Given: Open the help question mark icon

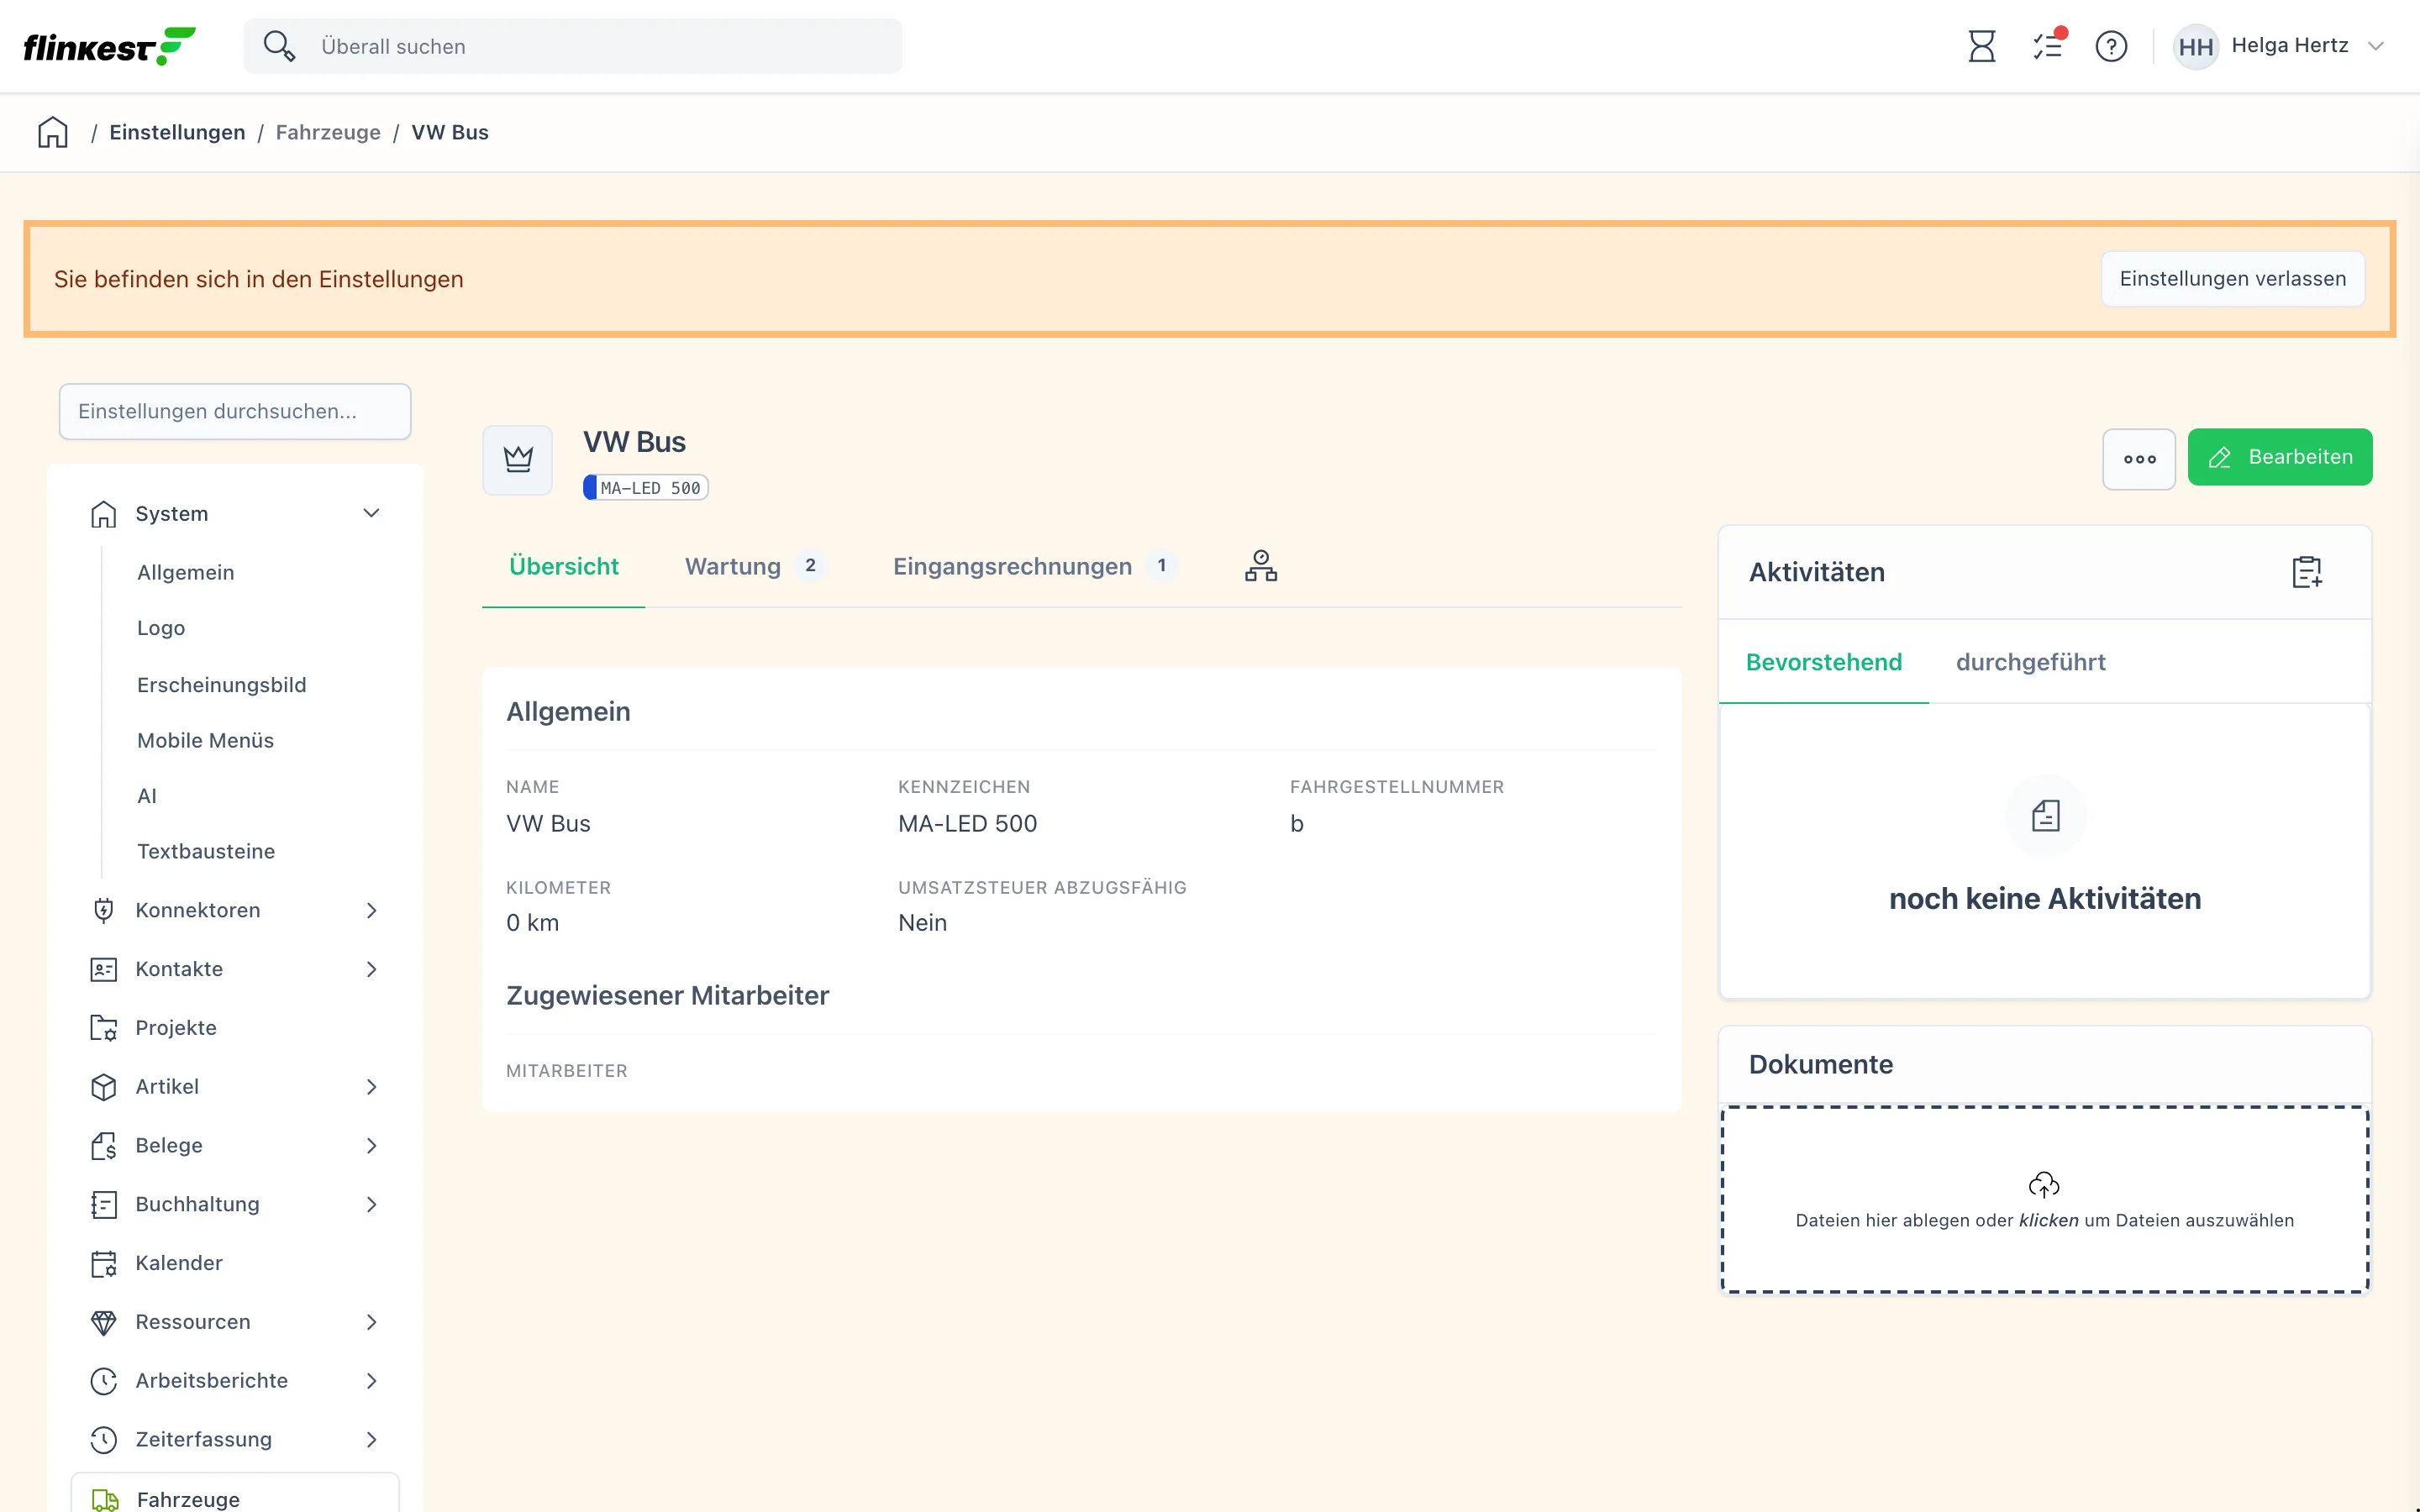Looking at the screenshot, I should [x=2111, y=46].
